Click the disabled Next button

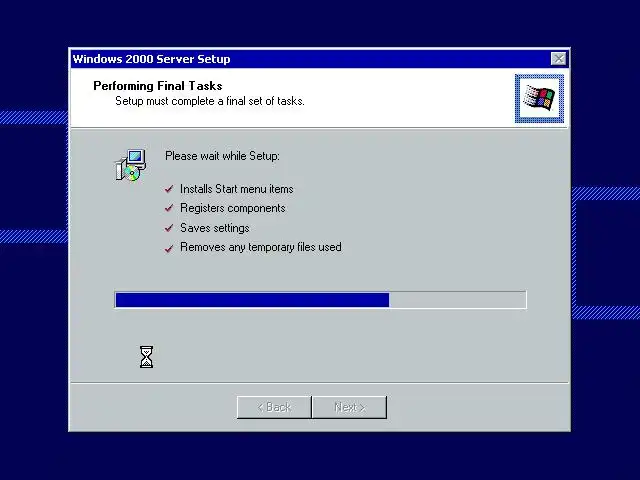click(x=349, y=407)
